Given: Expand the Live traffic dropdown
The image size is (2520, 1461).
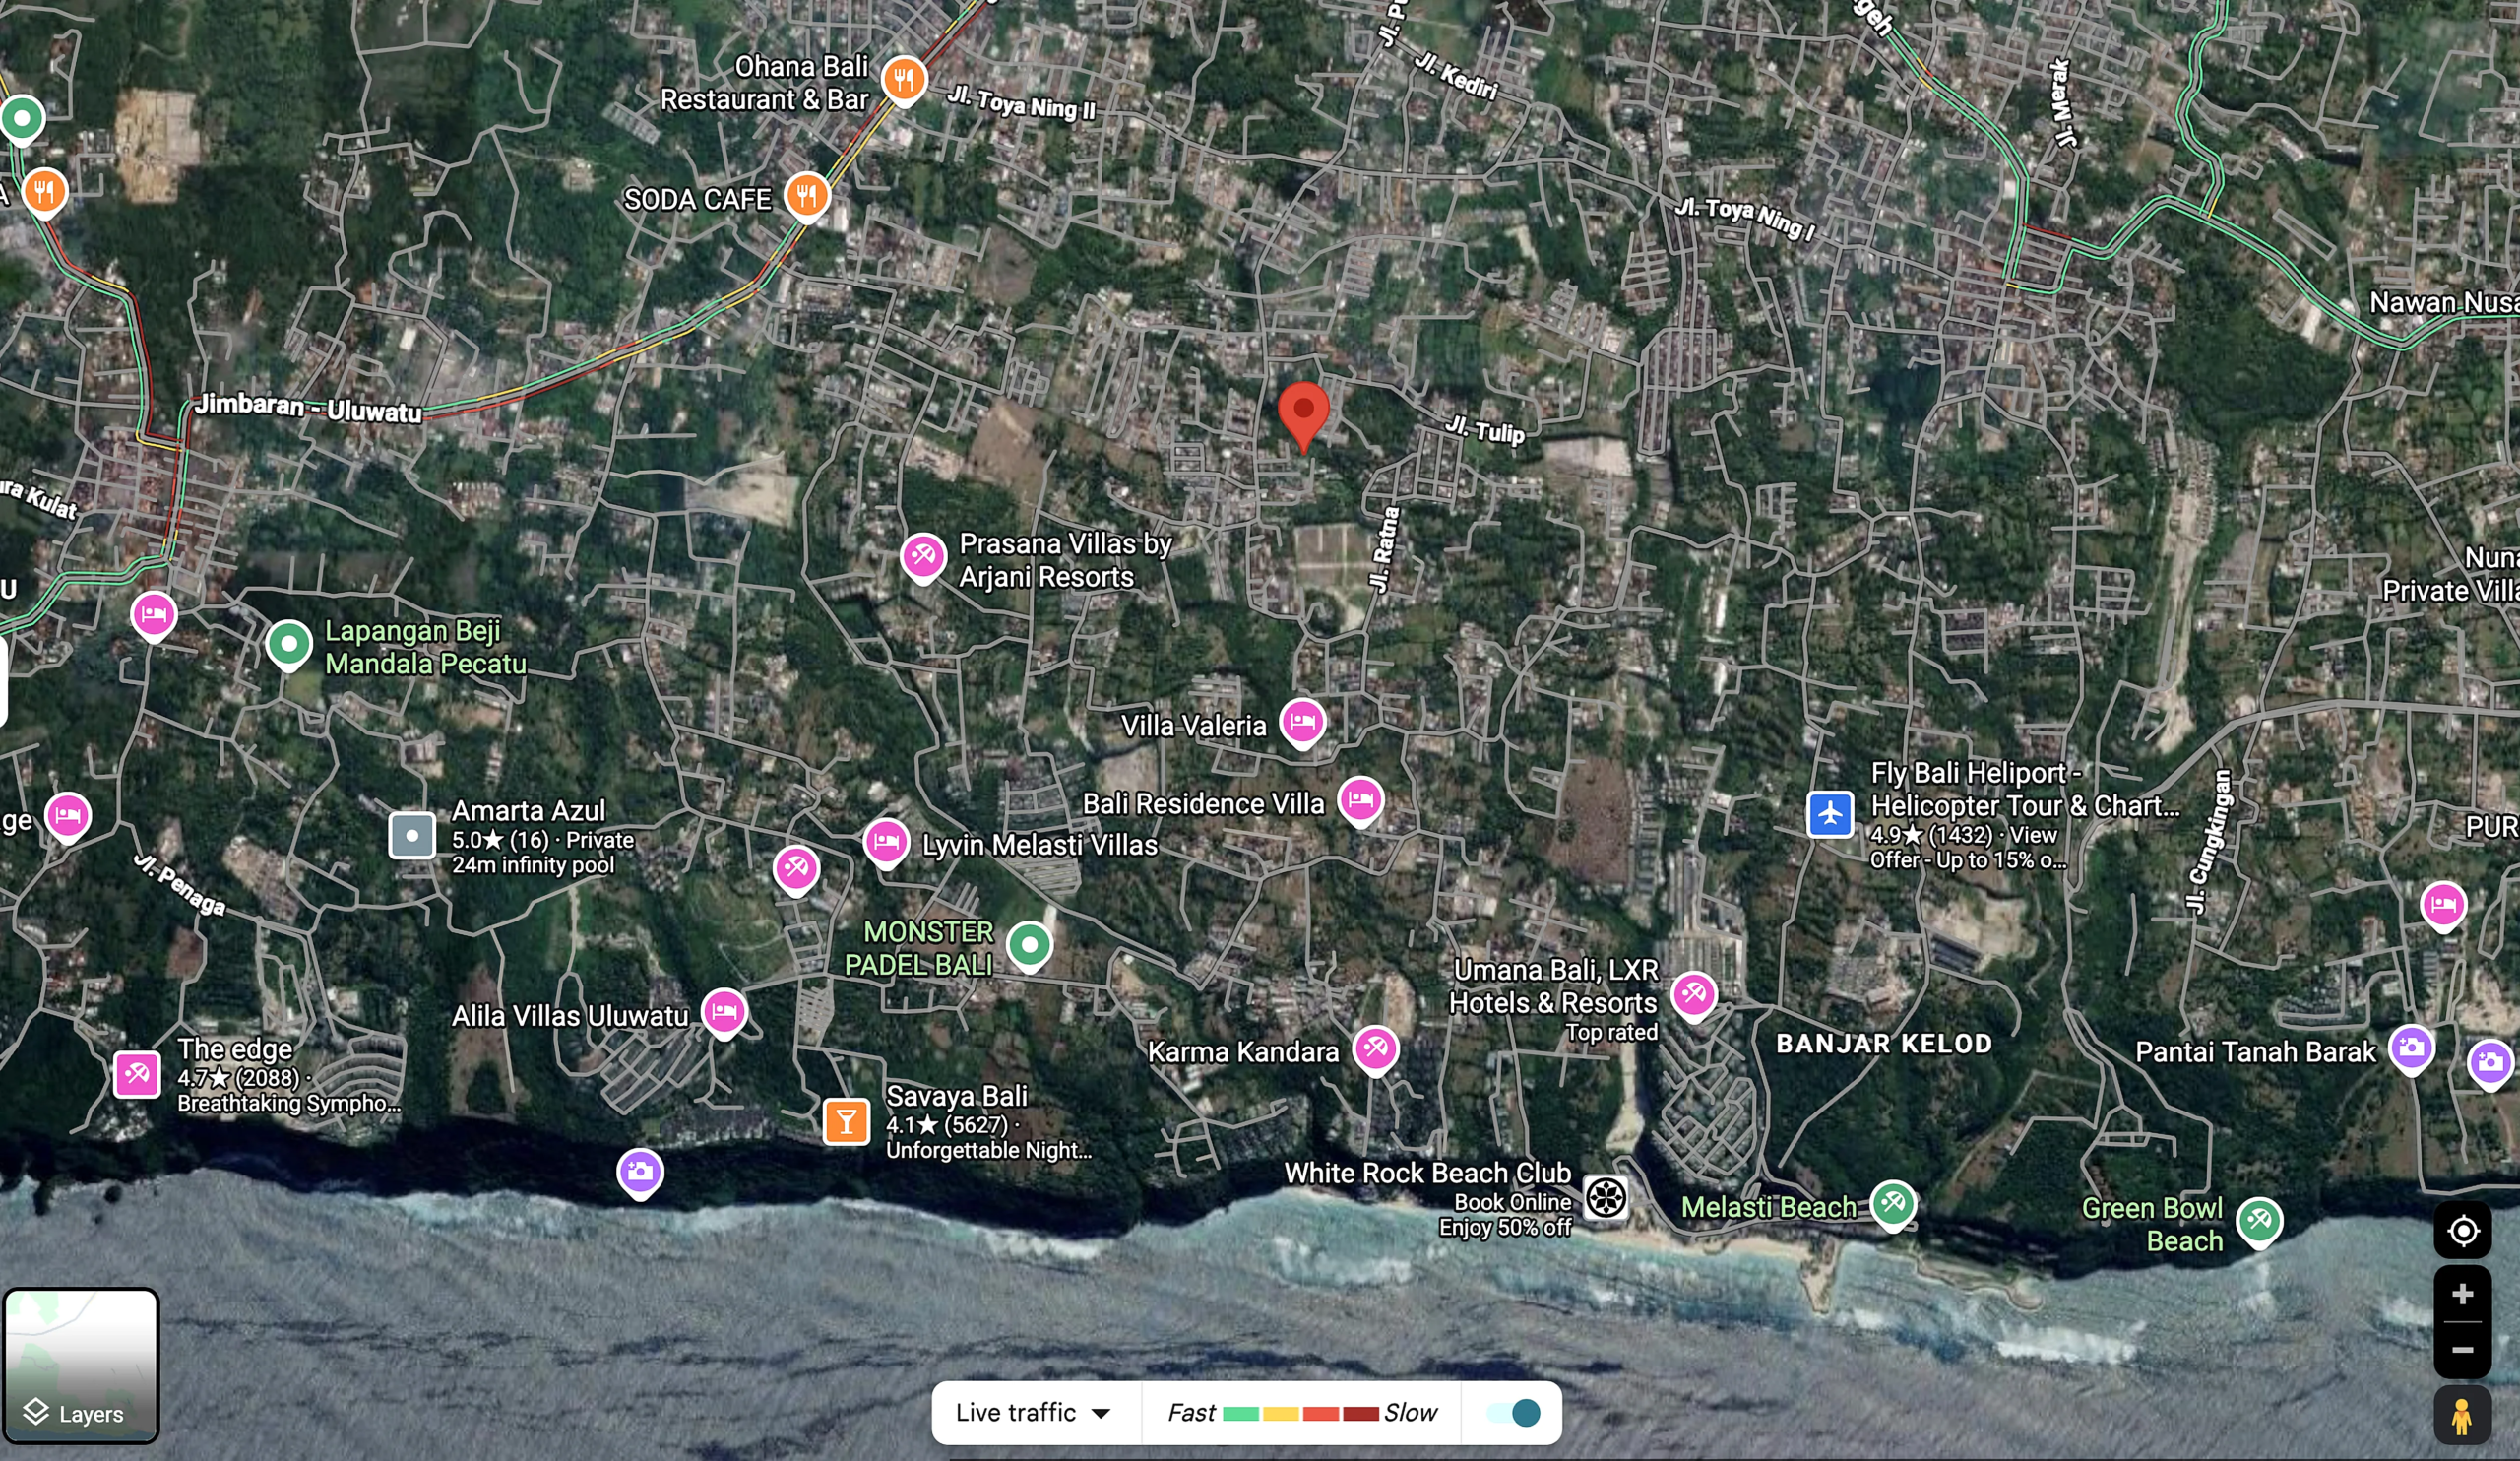Looking at the screenshot, I should click(x=1034, y=1412).
